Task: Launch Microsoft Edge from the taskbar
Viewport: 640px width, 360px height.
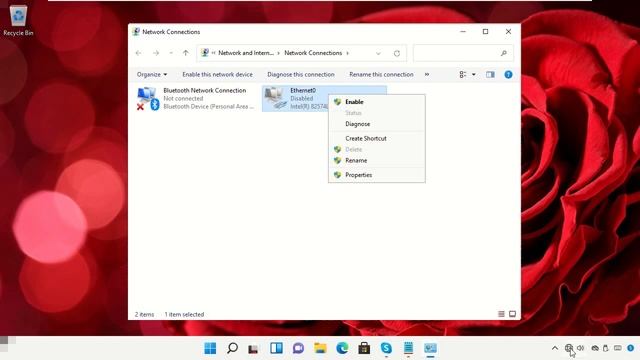Action: [x=342, y=348]
